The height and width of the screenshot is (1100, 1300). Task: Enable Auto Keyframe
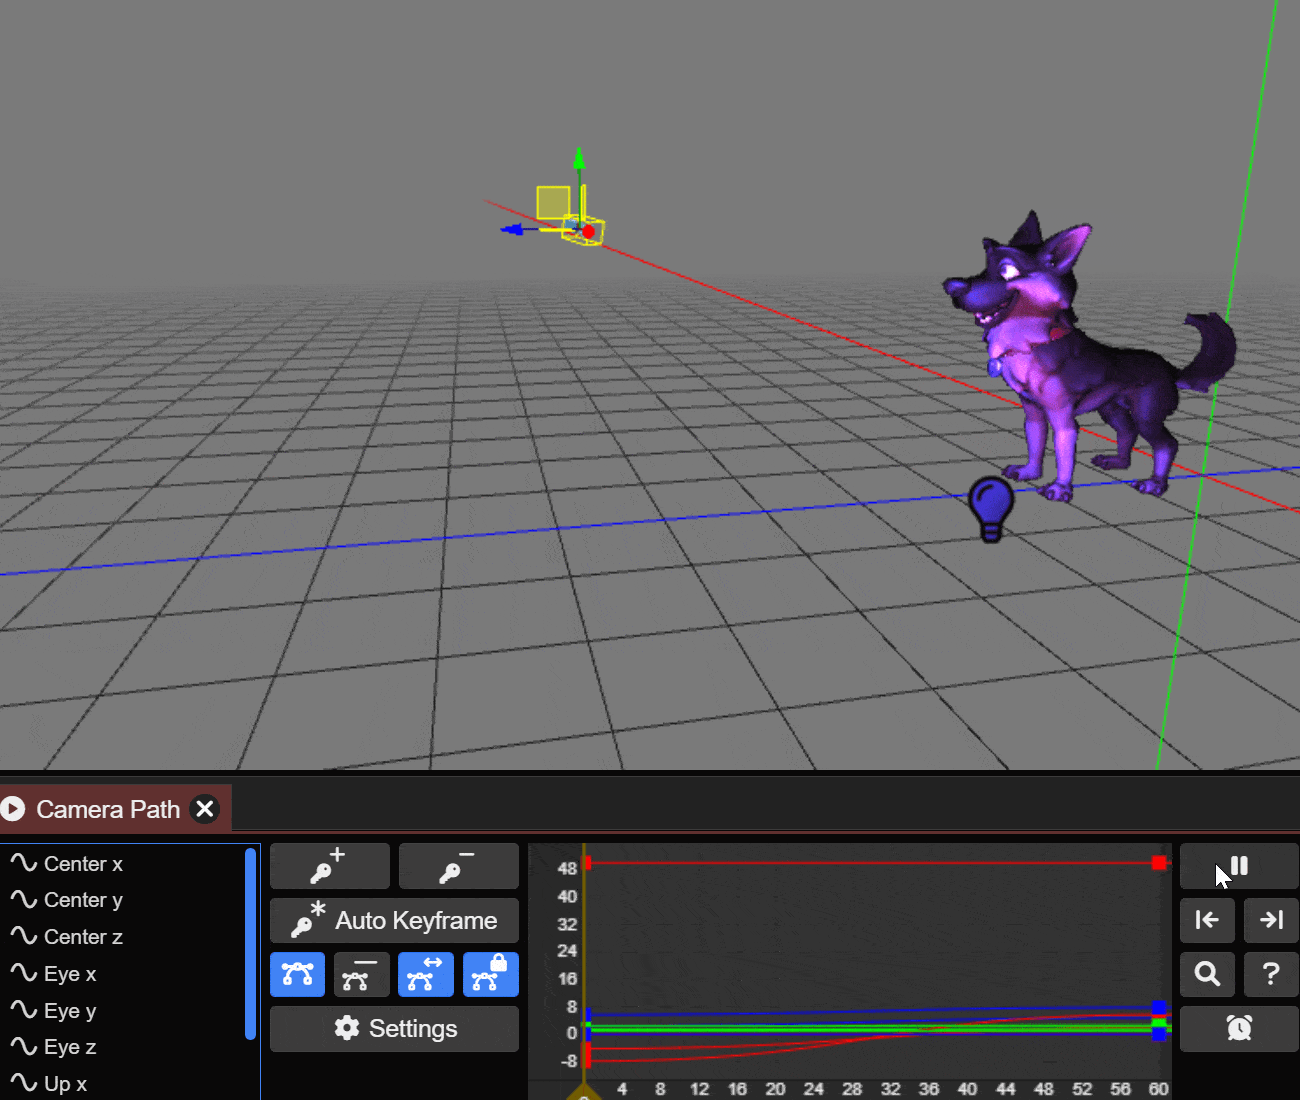tap(394, 920)
